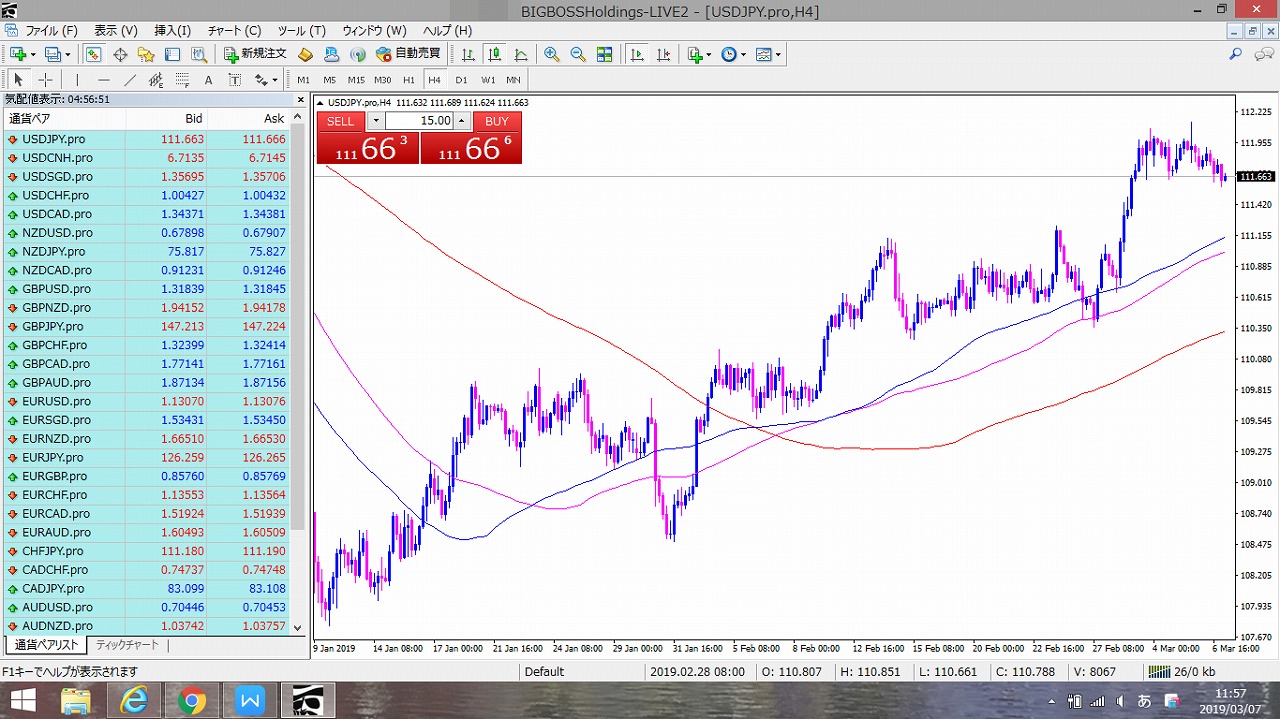Screen dimensions: 1280x719
Task: Click the zoom out magnifier icon
Action: [x=578, y=54]
